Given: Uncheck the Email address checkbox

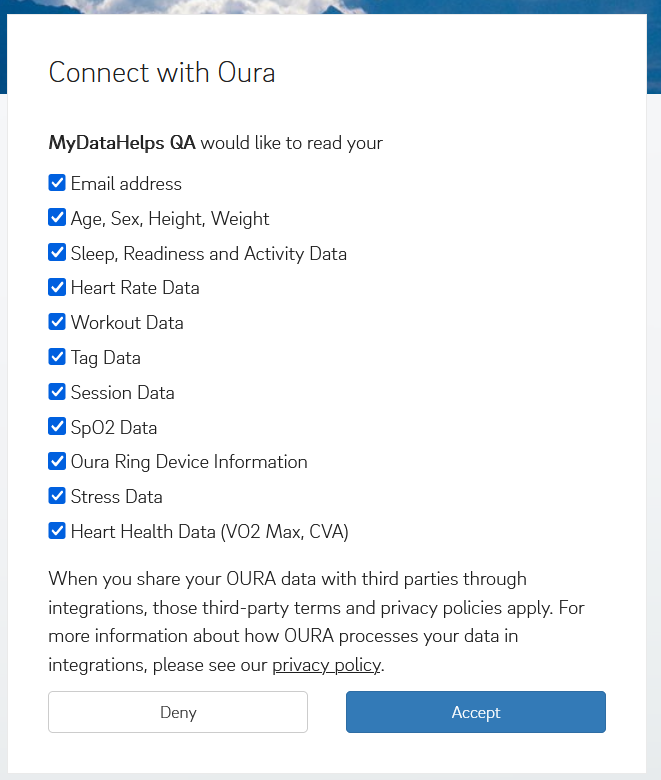Looking at the screenshot, I should coord(57,183).
